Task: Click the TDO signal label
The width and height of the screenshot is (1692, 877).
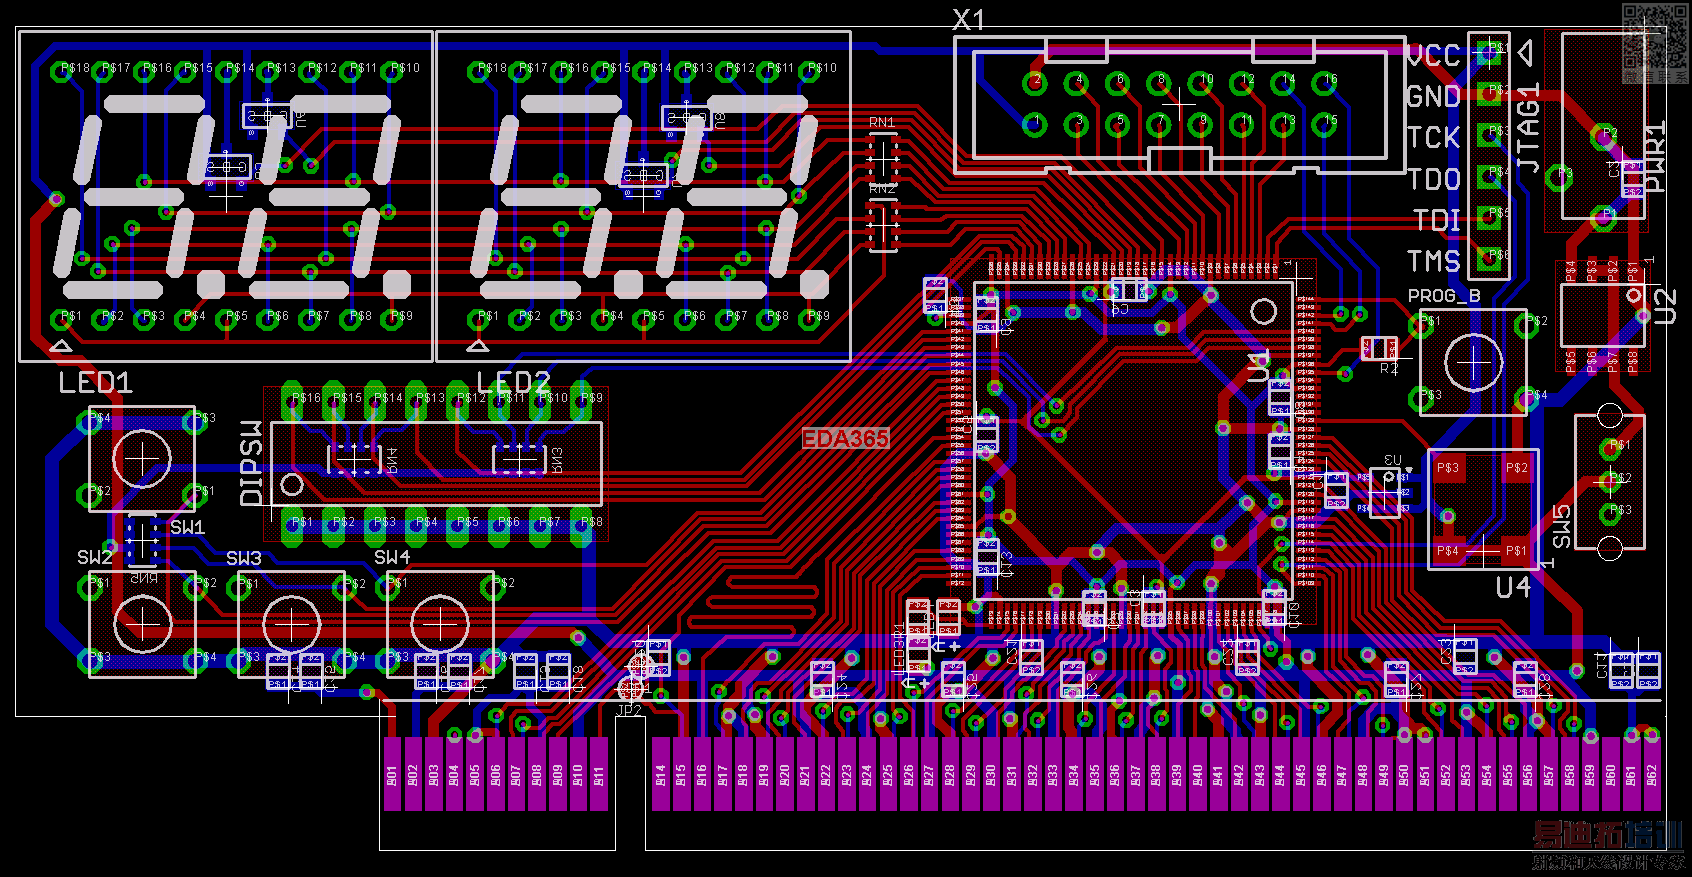Action: pos(1434,180)
